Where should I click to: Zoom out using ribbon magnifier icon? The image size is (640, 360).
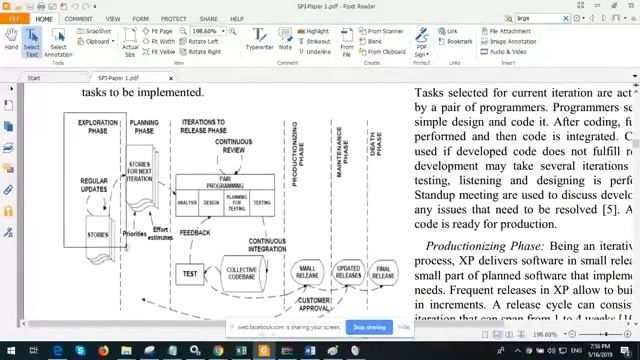click(x=183, y=31)
